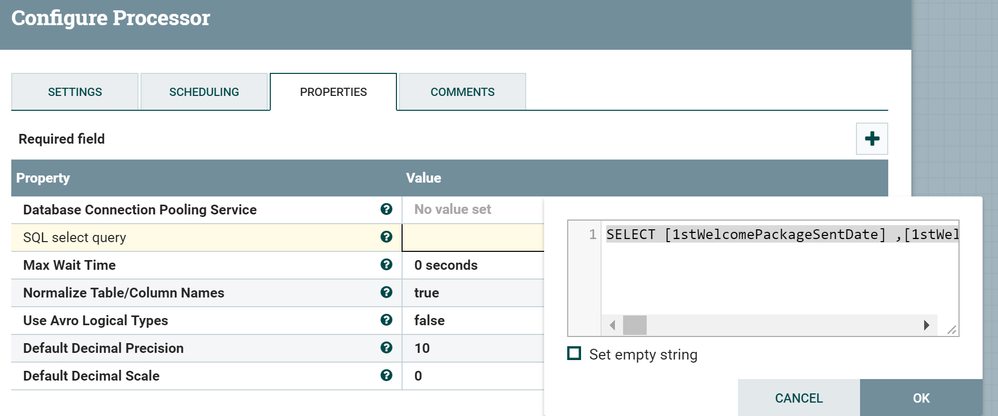This screenshot has width=998, height=416.
Task: Click the add property plus icon
Action: pos(872,139)
